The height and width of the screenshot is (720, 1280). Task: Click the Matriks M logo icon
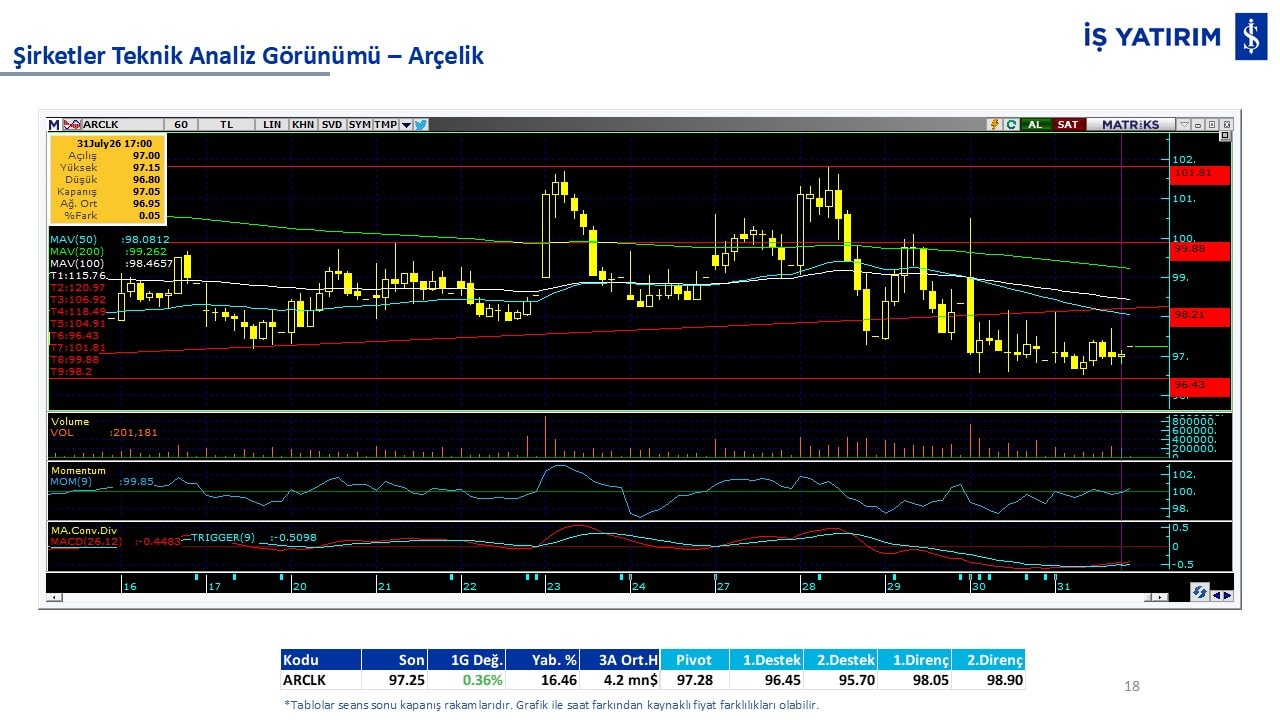tap(54, 124)
